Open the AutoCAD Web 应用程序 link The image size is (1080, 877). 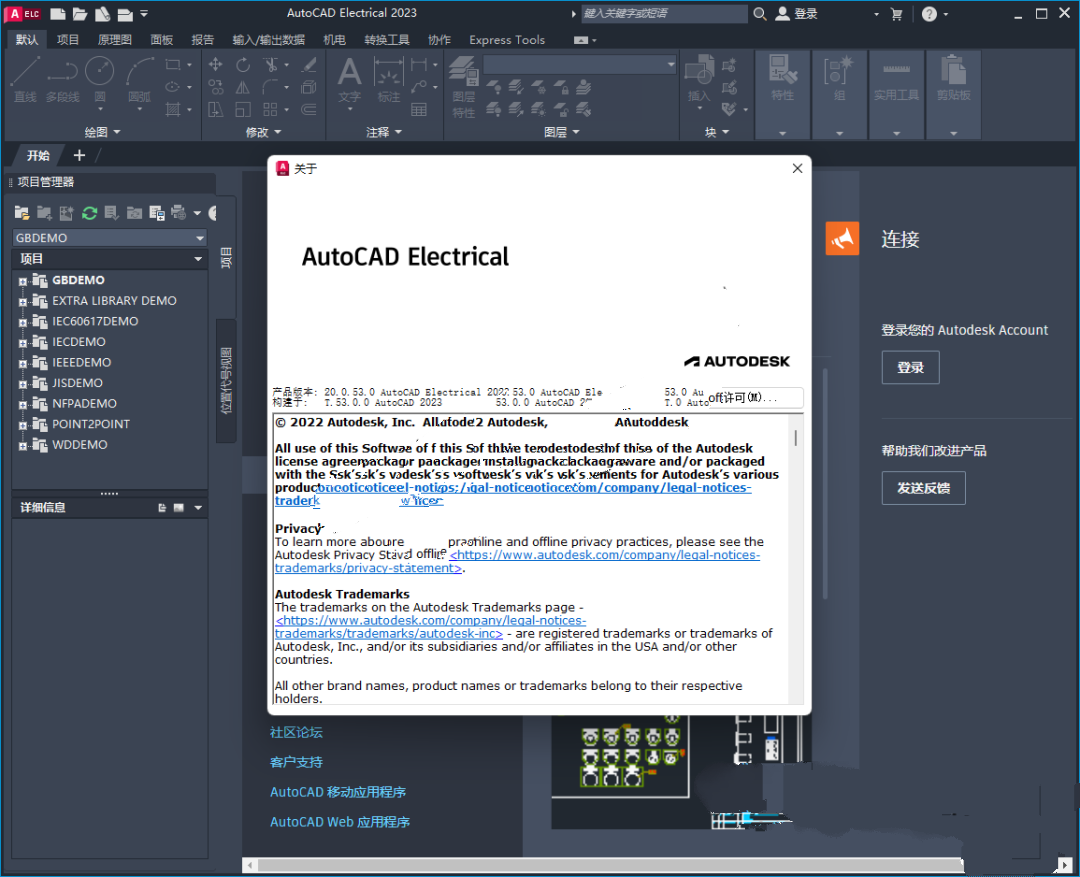(x=340, y=822)
